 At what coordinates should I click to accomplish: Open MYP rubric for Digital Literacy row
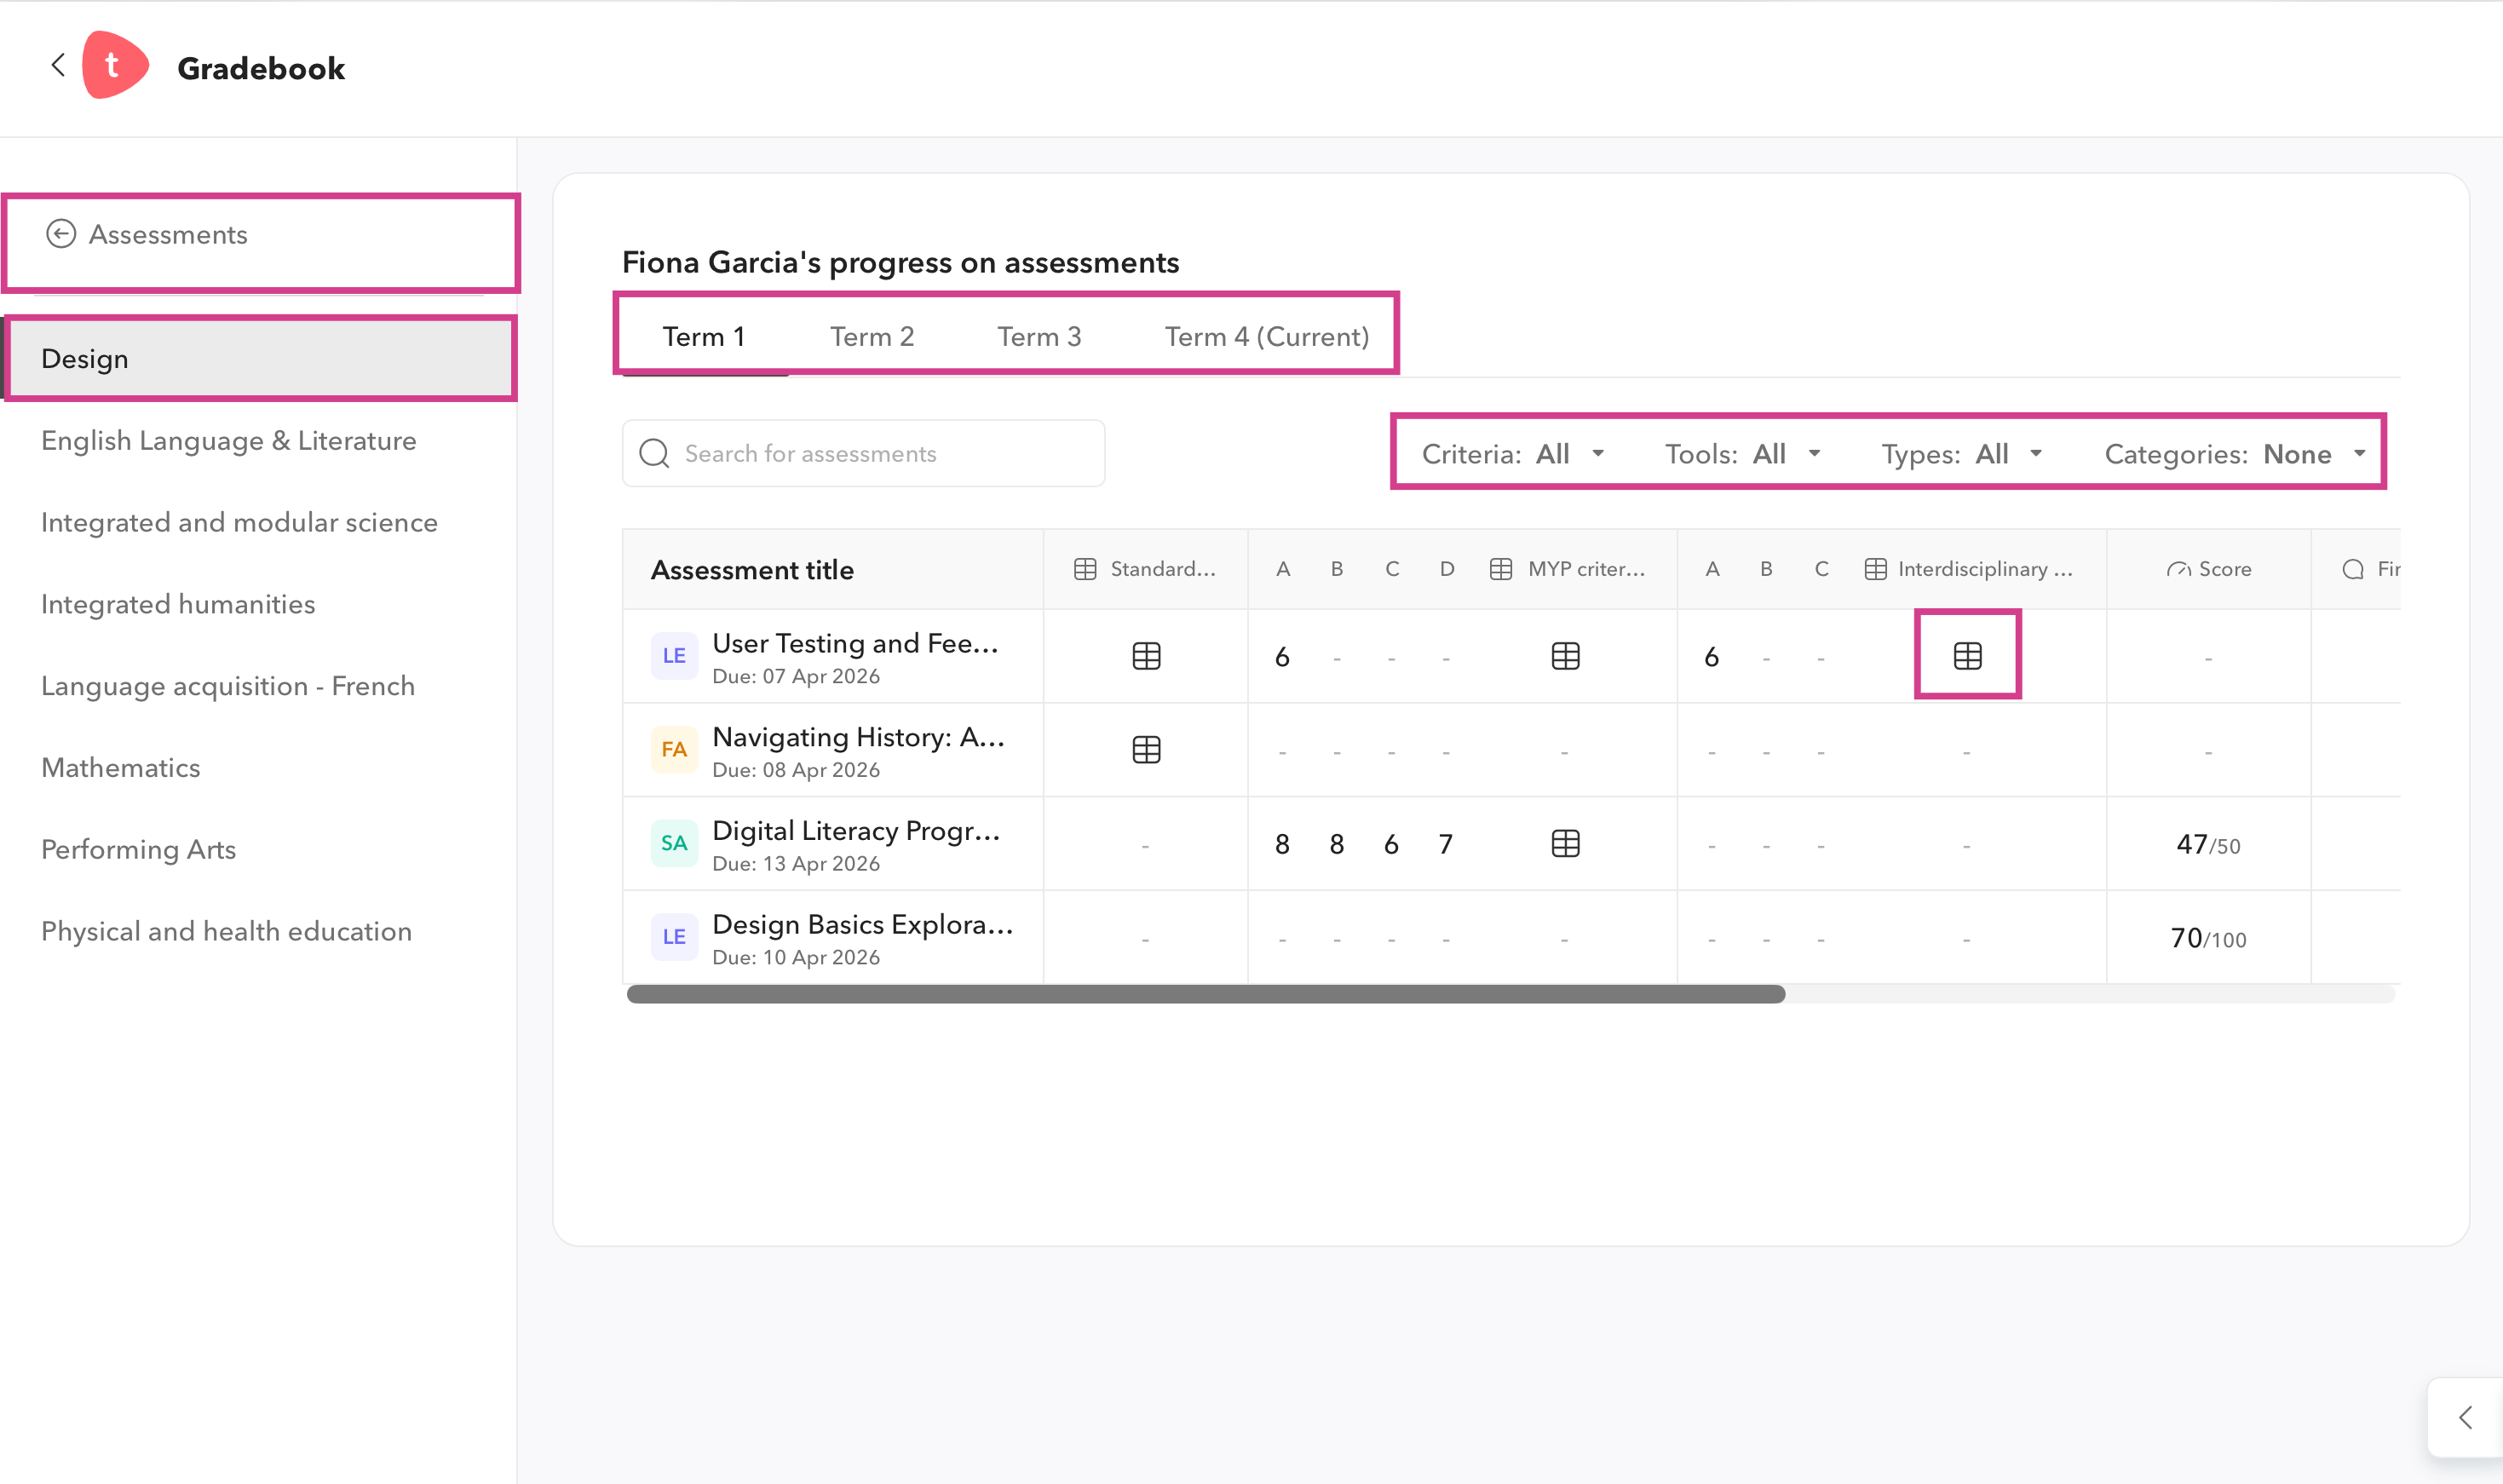[x=1565, y=844]
